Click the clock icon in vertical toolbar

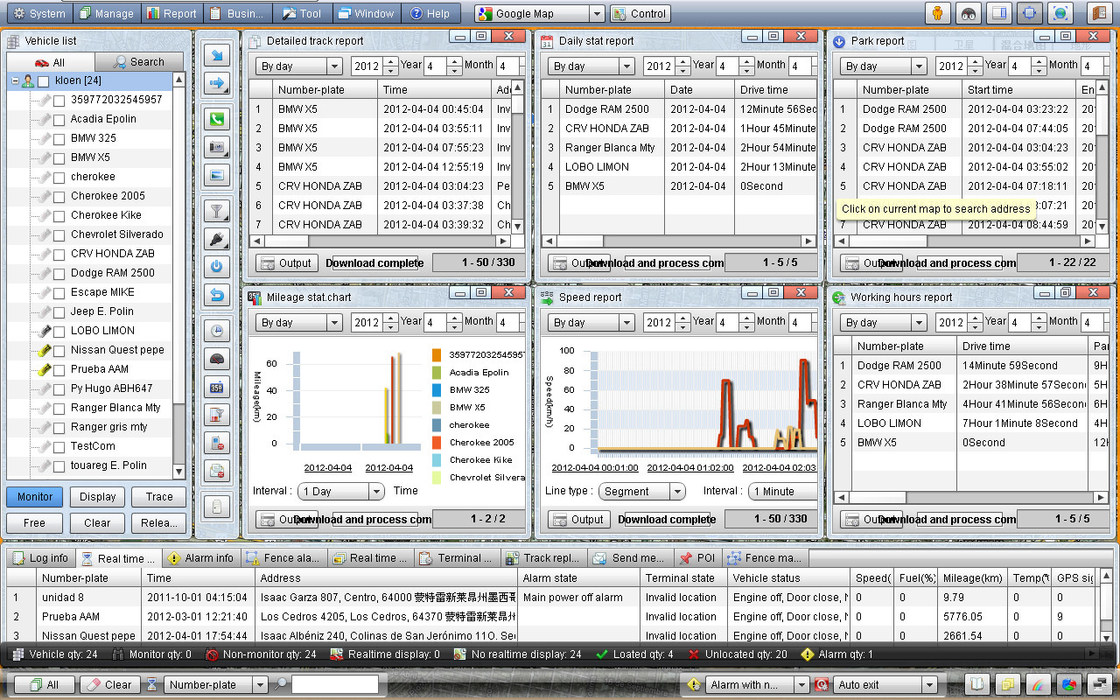click(216, 332)
